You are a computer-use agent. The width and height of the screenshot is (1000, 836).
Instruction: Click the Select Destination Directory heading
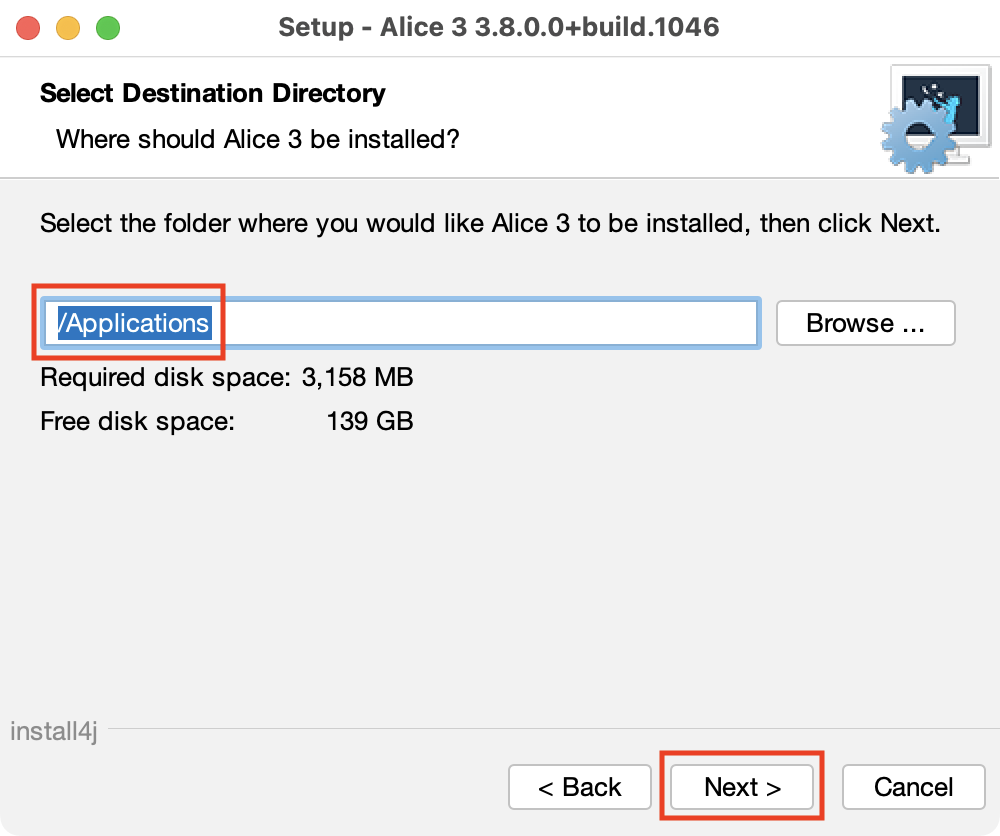(212, 93)
